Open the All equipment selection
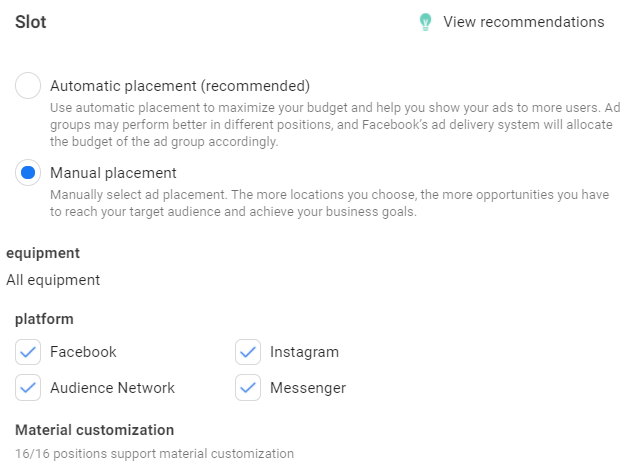Screen dimensions: 635x475 pos(53,281)
